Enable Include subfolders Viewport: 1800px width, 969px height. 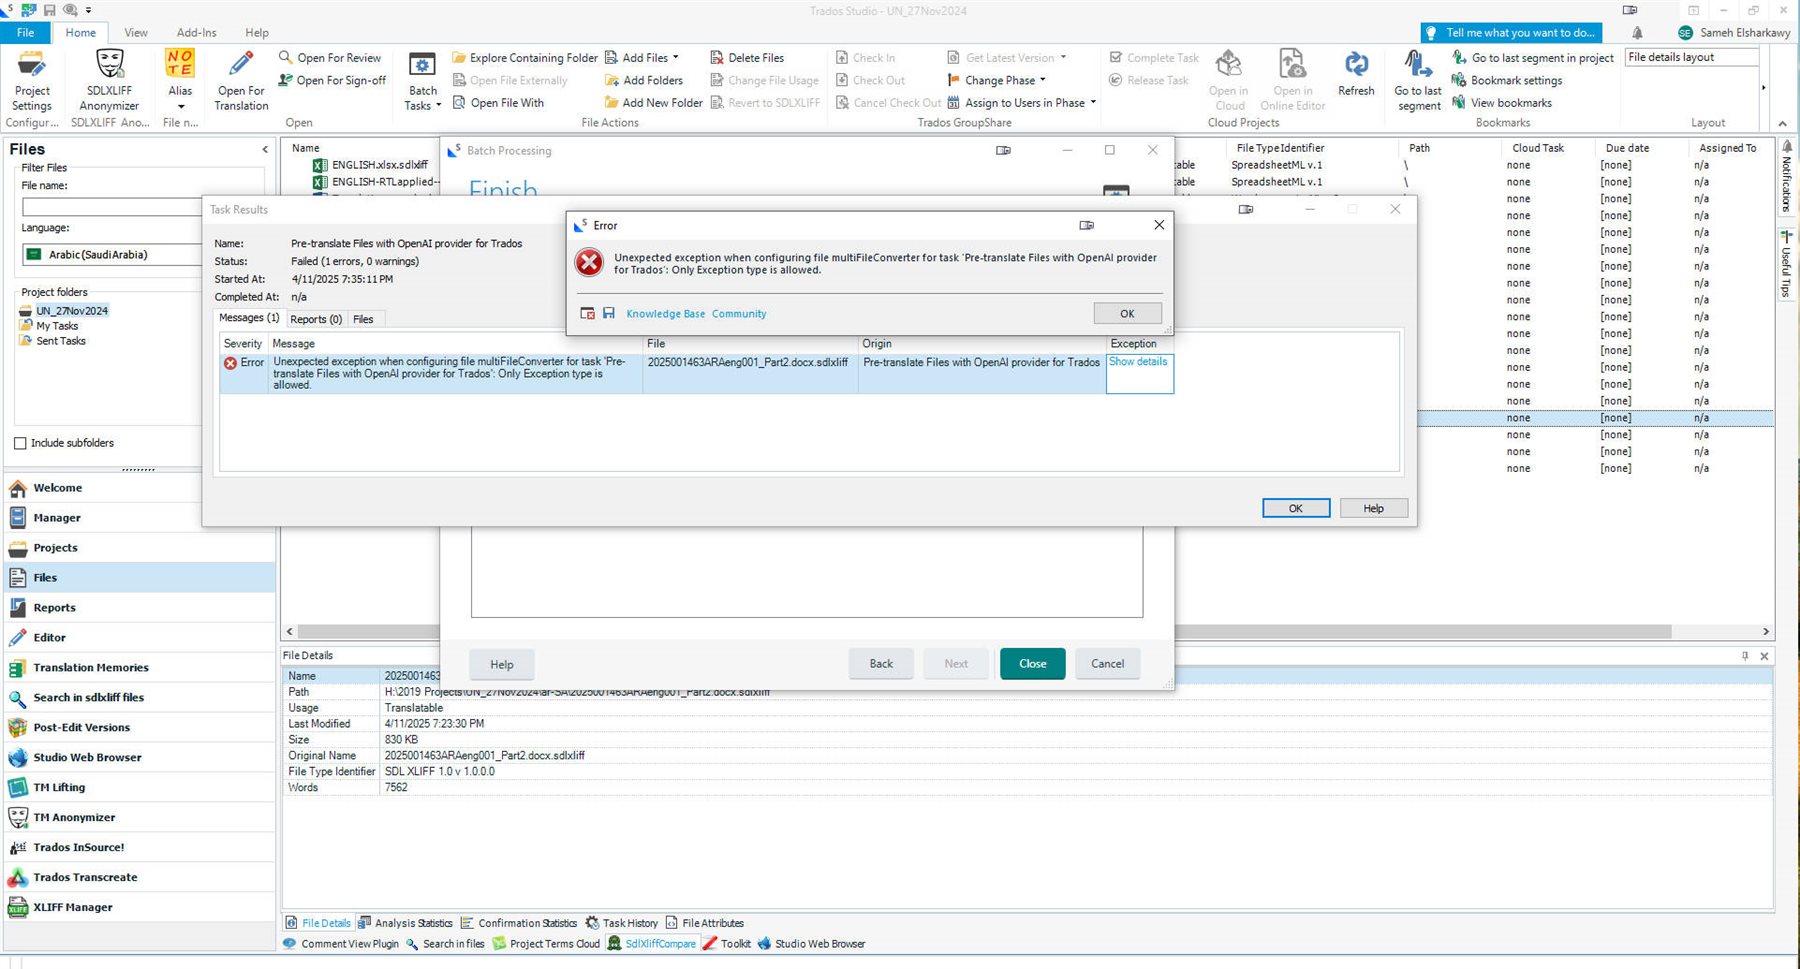click(19, 443)
